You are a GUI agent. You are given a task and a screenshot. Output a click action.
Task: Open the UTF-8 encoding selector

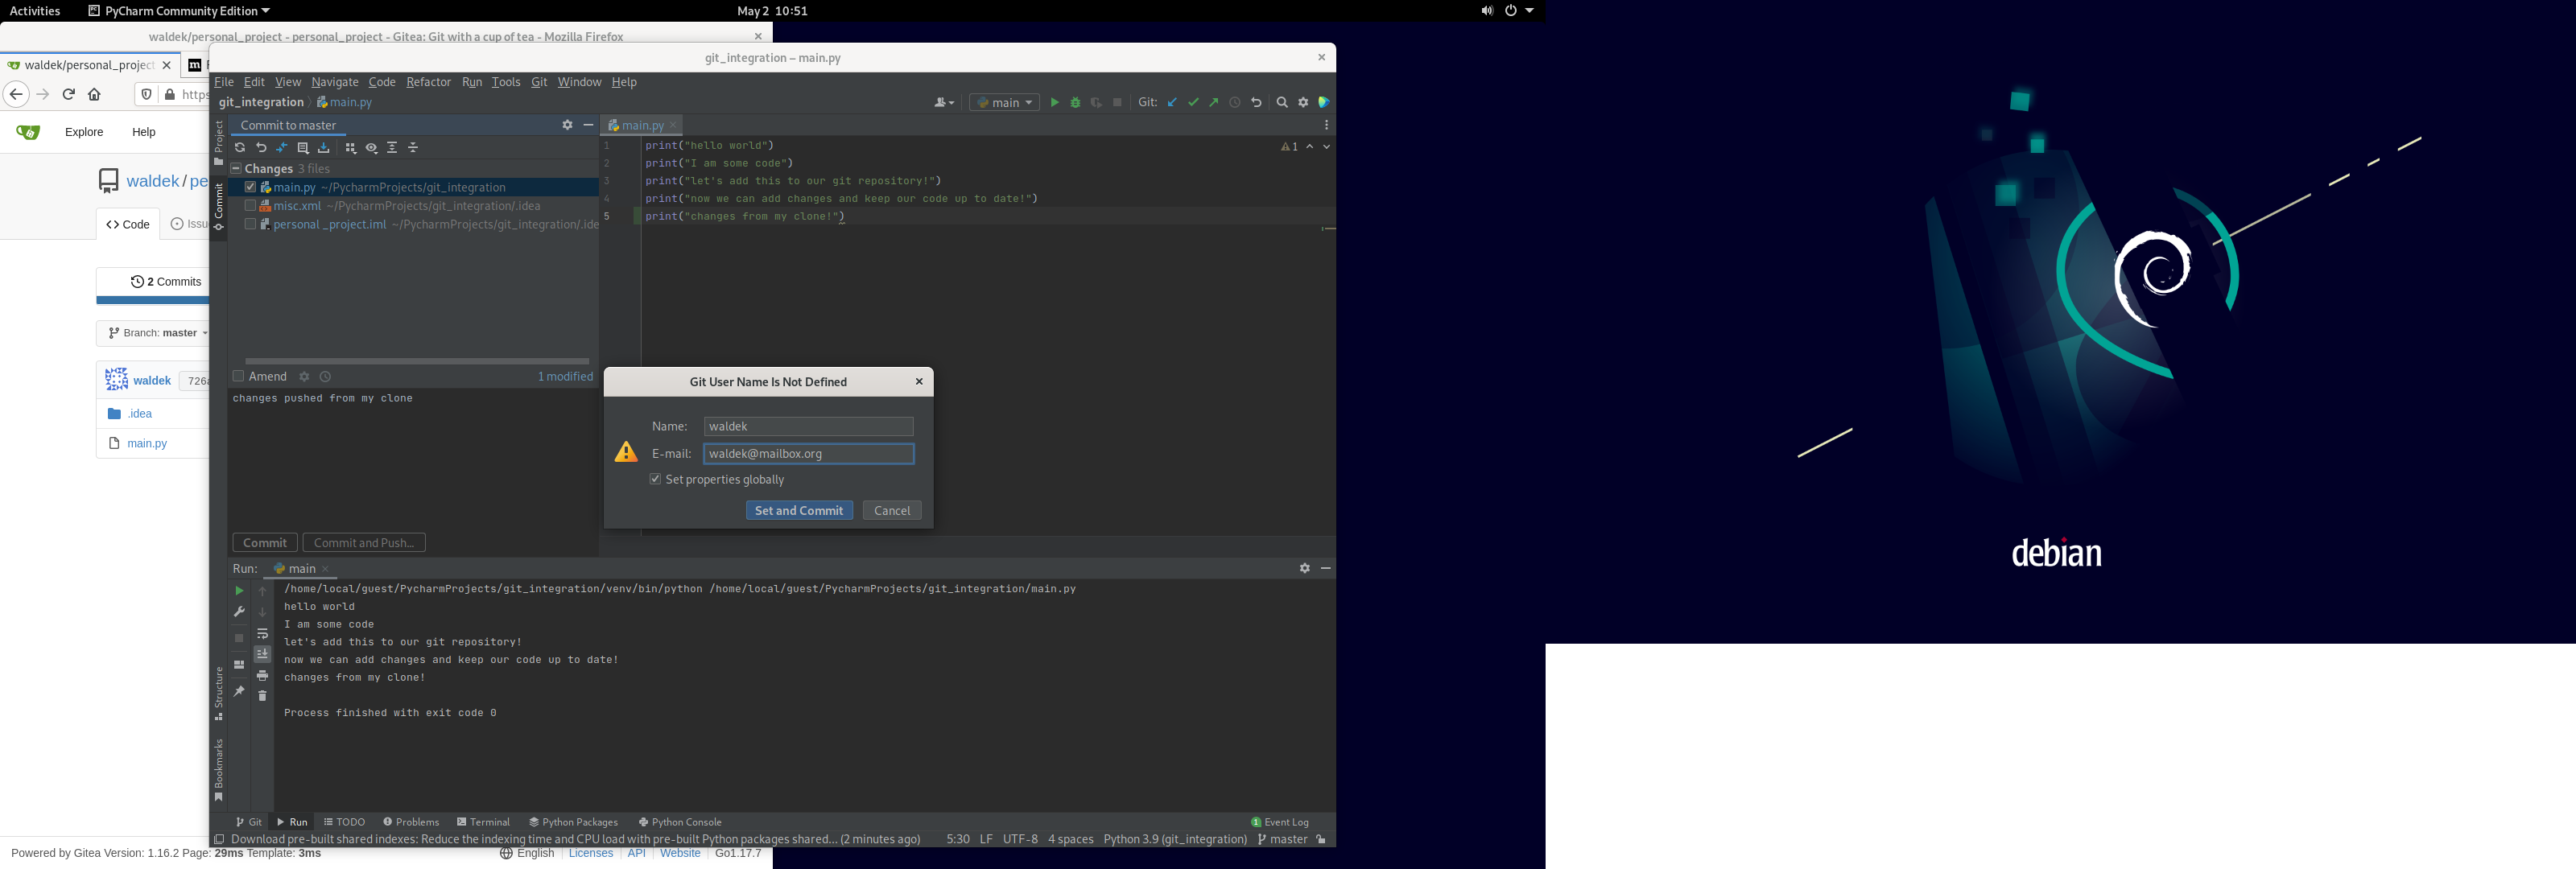tap(1020, 840)
